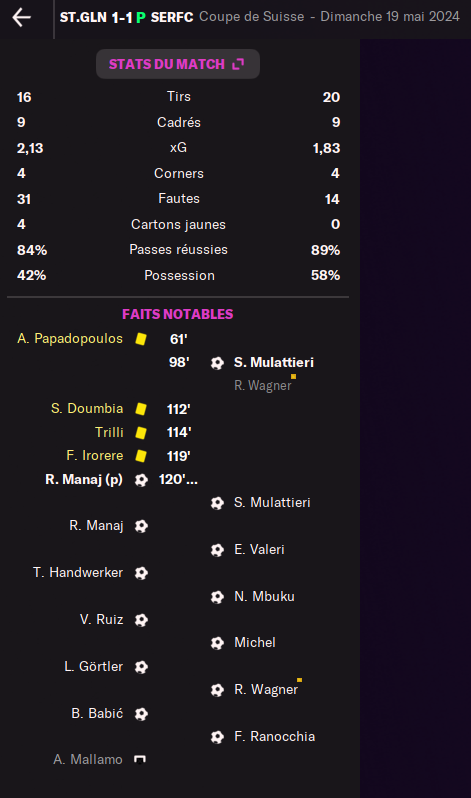Open the Stats du Match popout icon
This screenshot has width=471, height=798.
click(238, 64)
